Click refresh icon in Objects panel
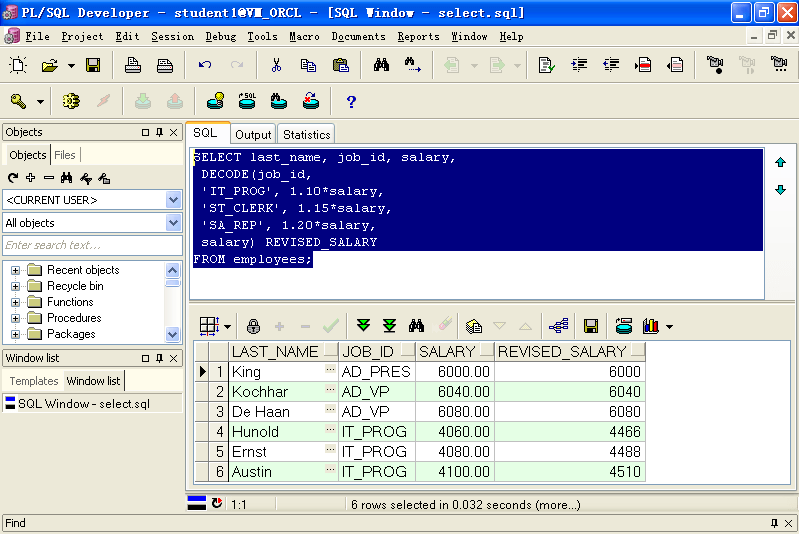The width and height of the screenshot is (799, 534). 13,178
